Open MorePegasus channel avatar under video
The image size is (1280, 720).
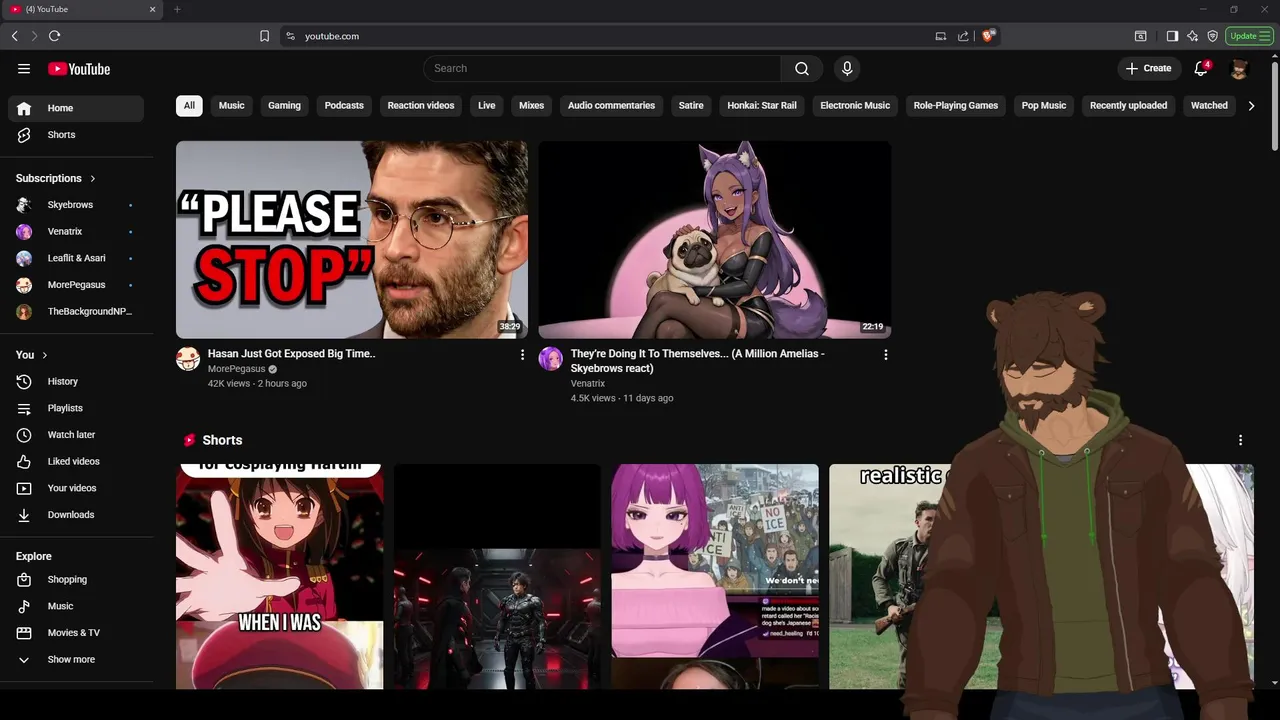coord(188,360)
